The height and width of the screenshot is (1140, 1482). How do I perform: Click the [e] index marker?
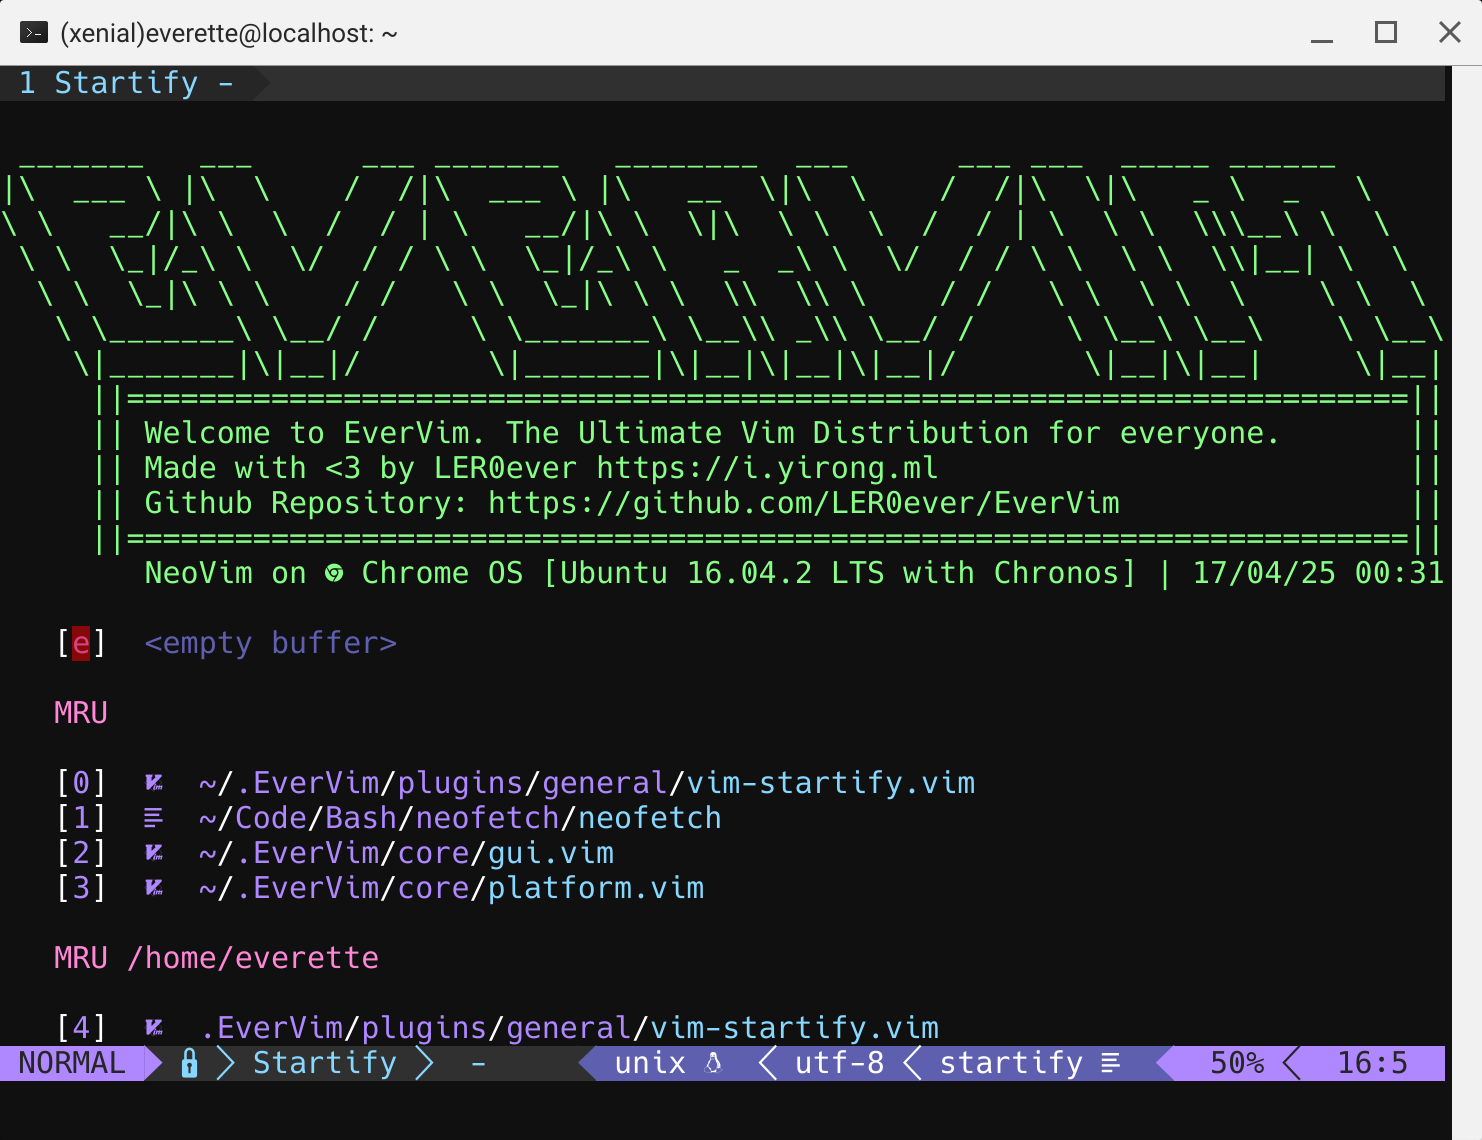(x=81, y=643)
